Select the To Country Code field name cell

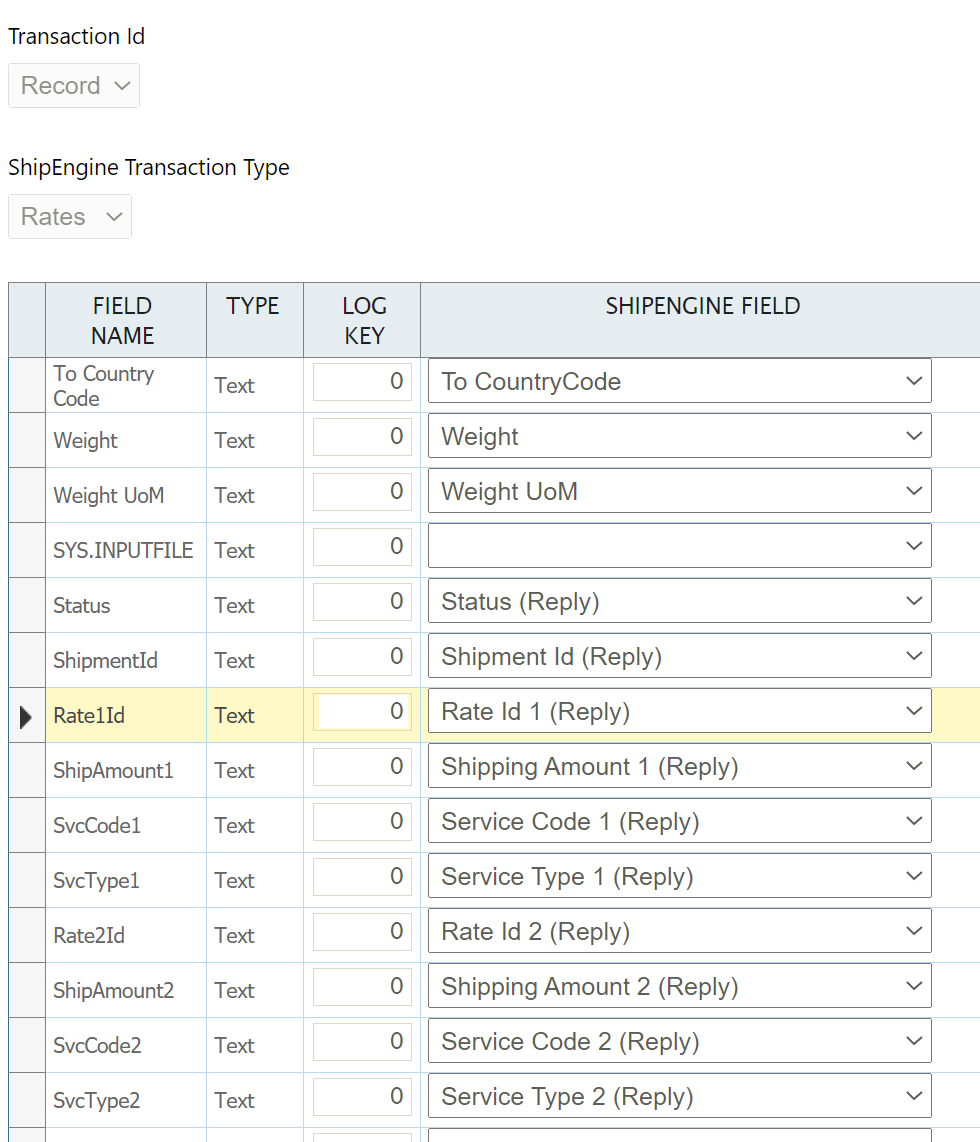point(125,385)
